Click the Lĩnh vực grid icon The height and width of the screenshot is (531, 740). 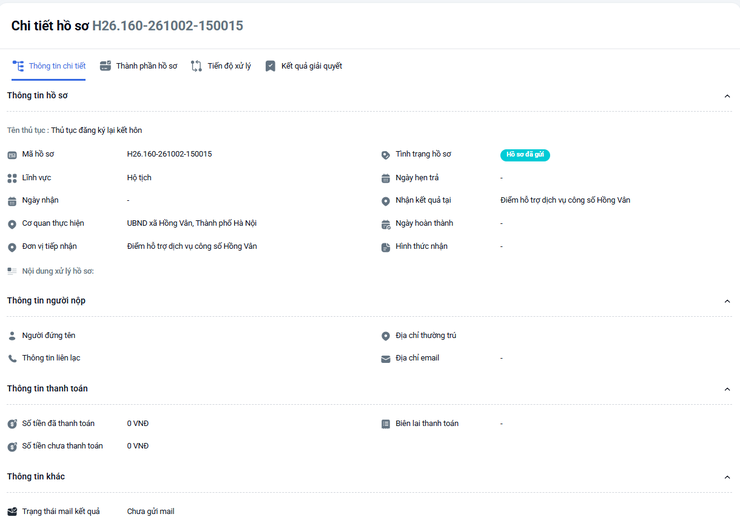tap(12, 178)
